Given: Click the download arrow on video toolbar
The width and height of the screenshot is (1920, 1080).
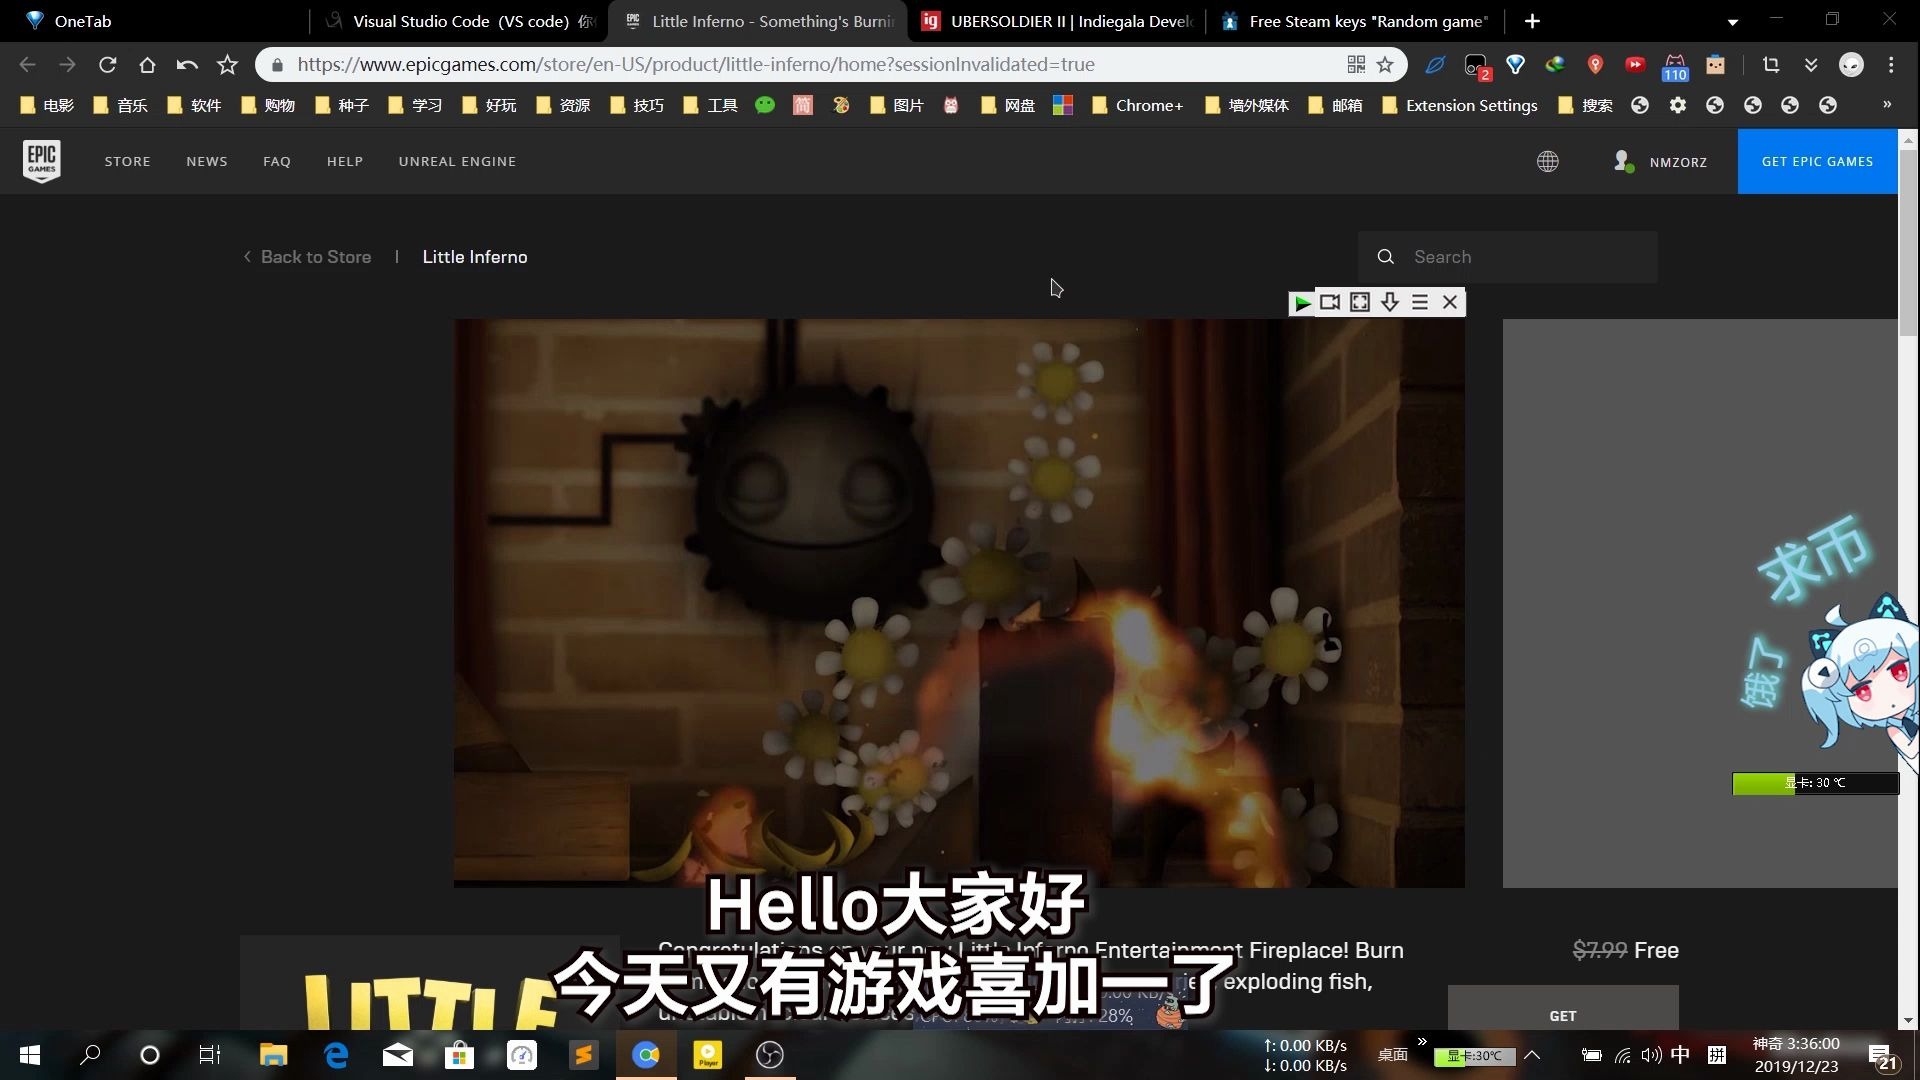Looking at the screenshot, I should click(1390, 302).
